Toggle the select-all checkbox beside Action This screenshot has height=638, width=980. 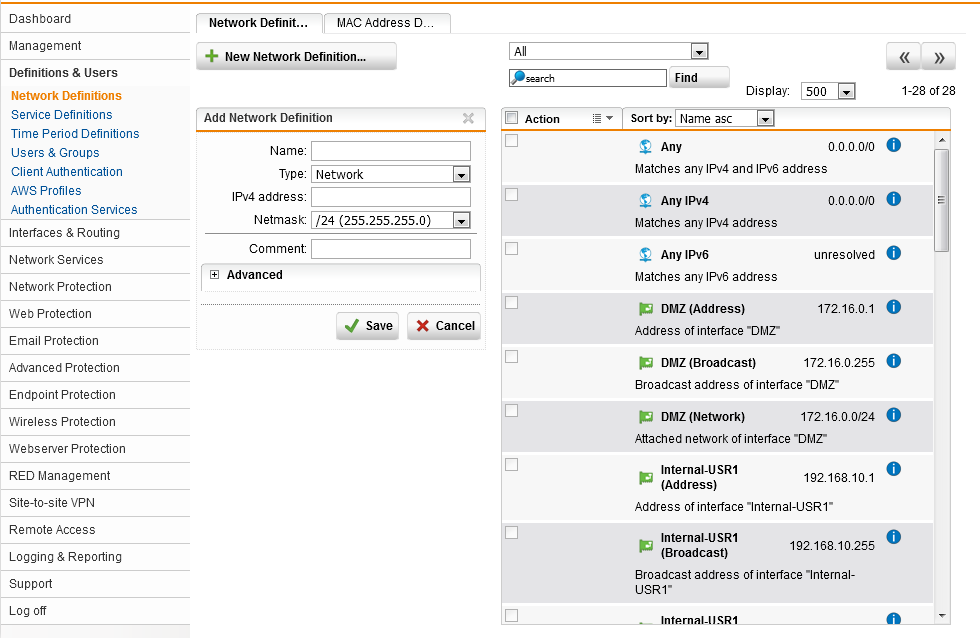coord(512,118)
